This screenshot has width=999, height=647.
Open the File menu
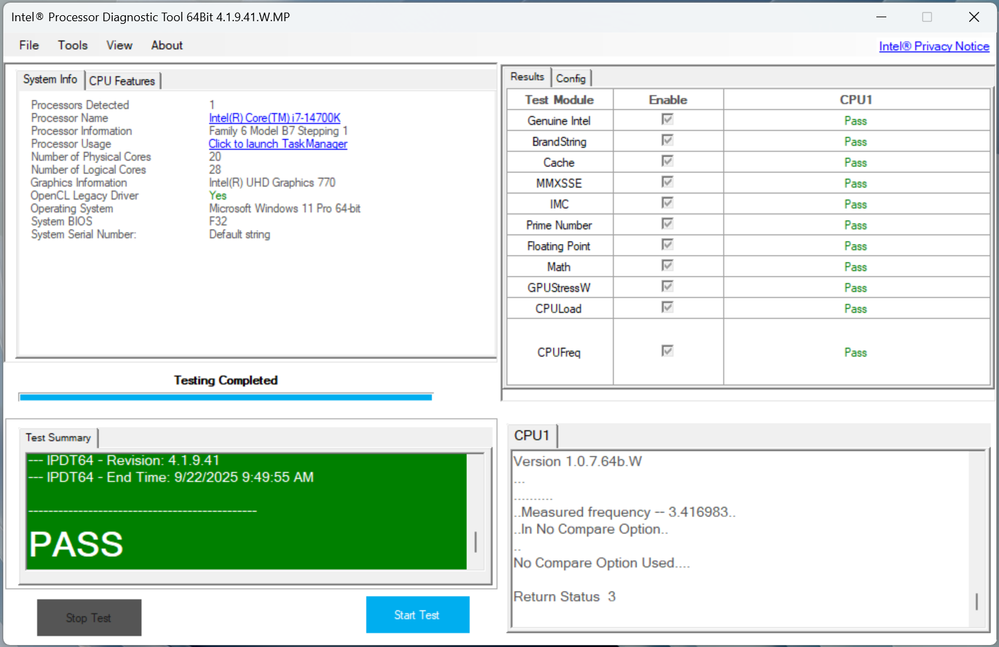pos(29,45)
